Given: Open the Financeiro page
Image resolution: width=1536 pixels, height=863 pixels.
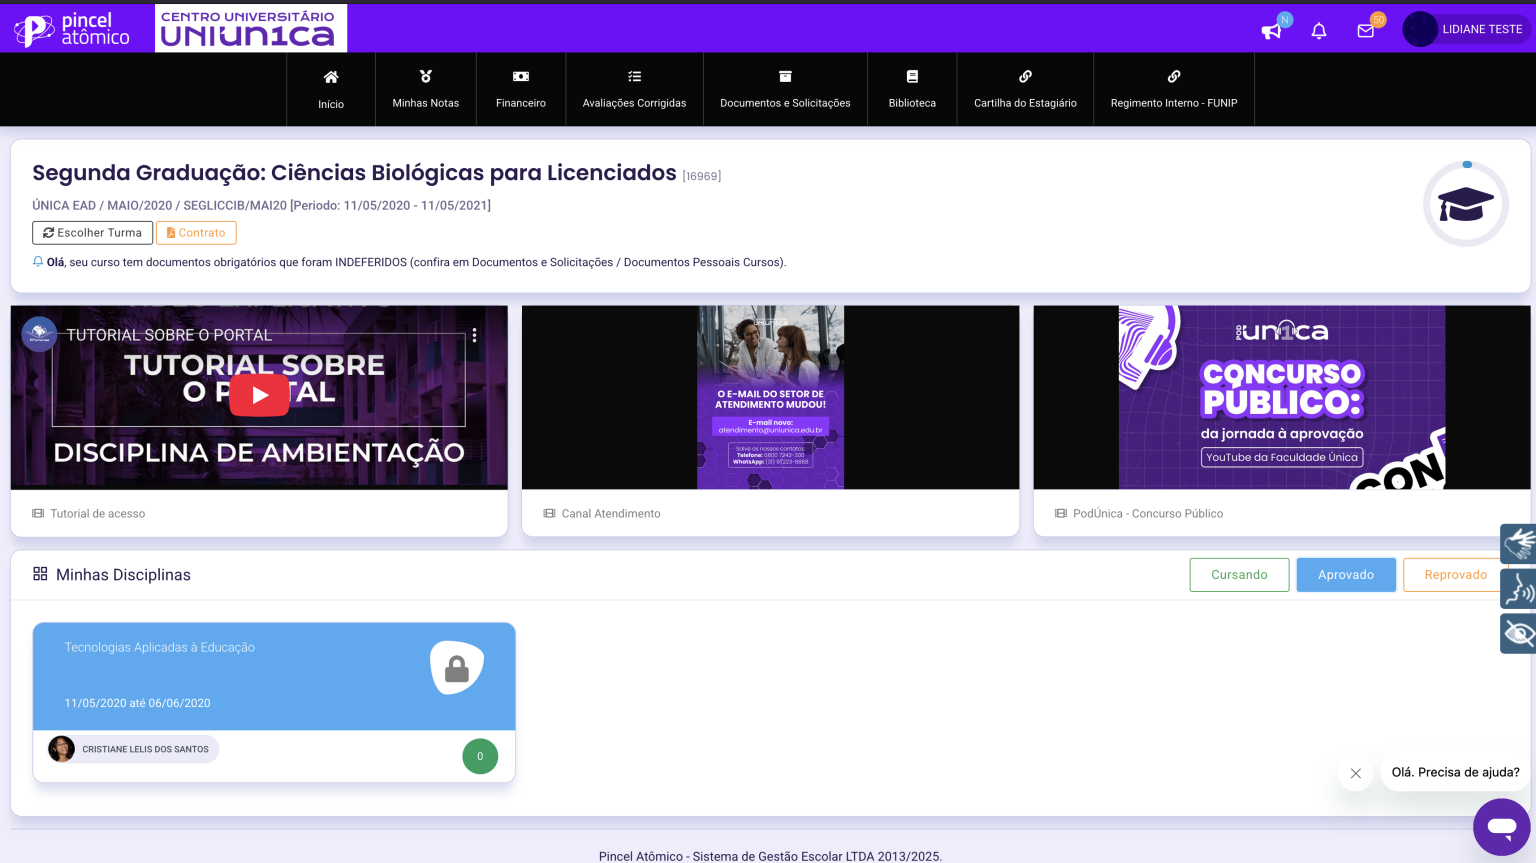Looking at the screenshot, I should point(520,88).
